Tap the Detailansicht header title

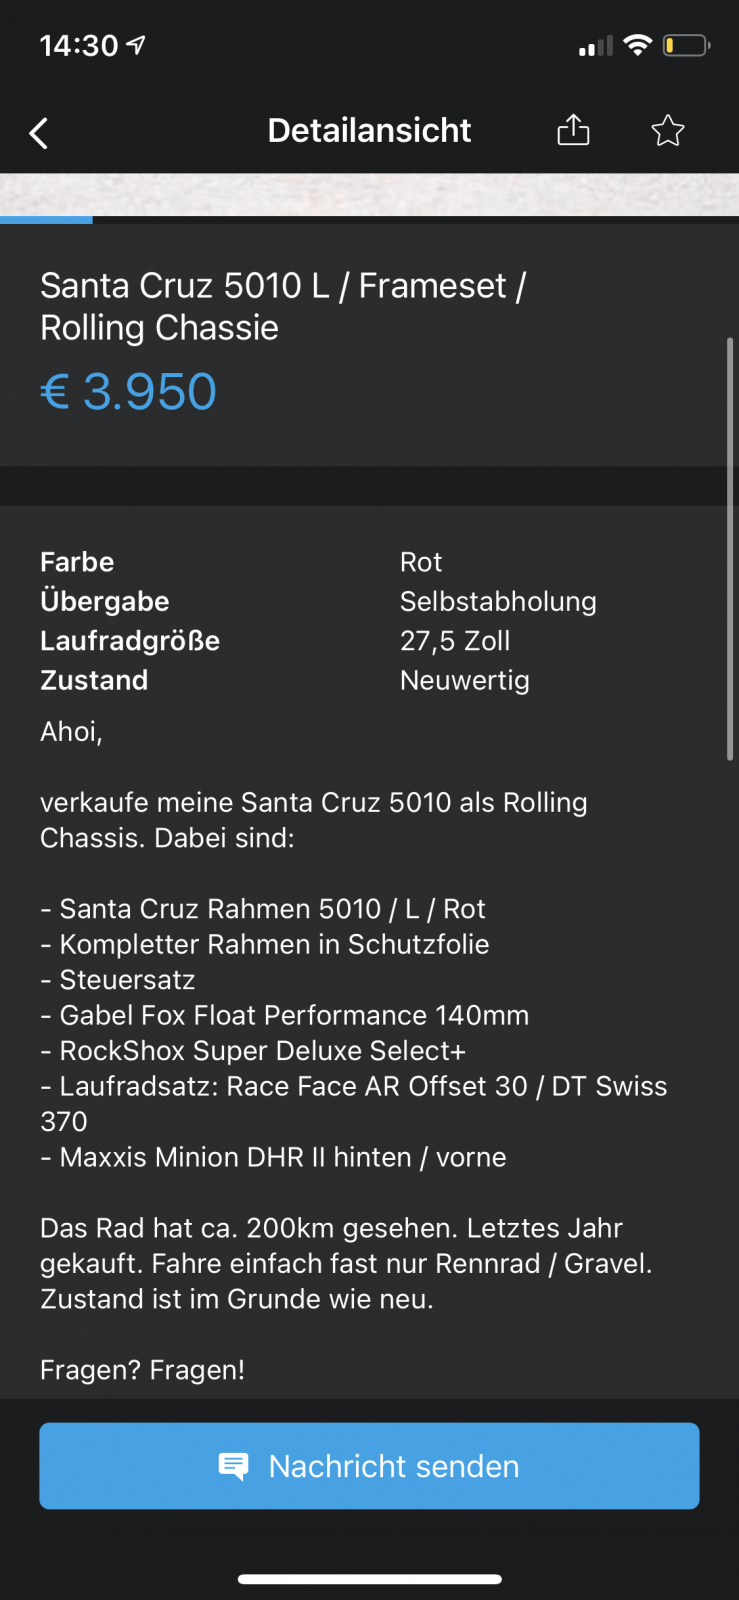[369, 131]
